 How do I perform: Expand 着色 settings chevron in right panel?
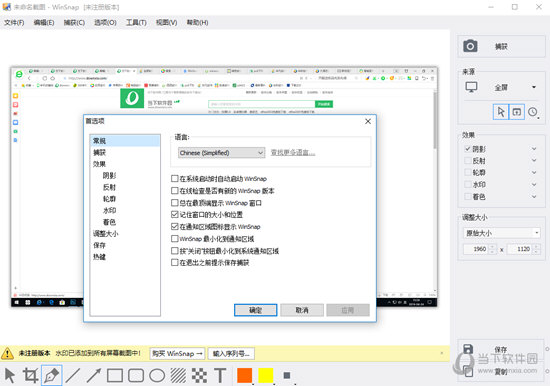click(534, 197)
